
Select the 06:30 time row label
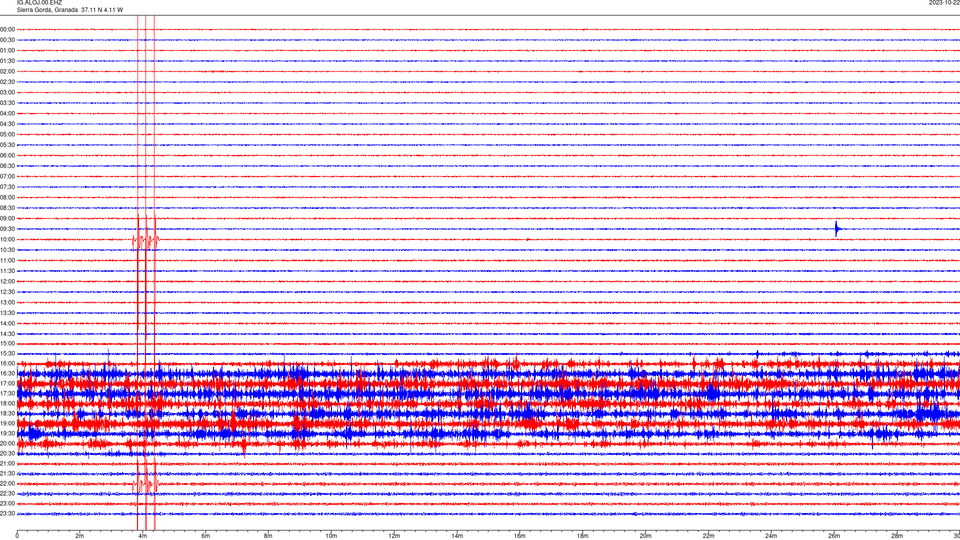click(7, 166)
